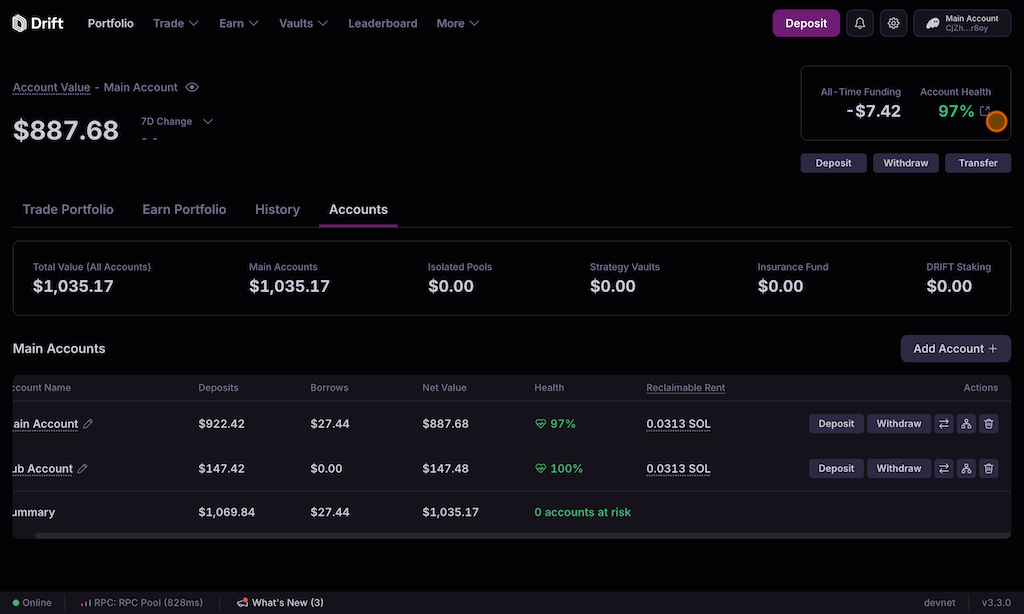The height and width of the screenshot is (614, 1024).
Task: Delete the Sub Account with the trash icon
Action: coord(989,469)
